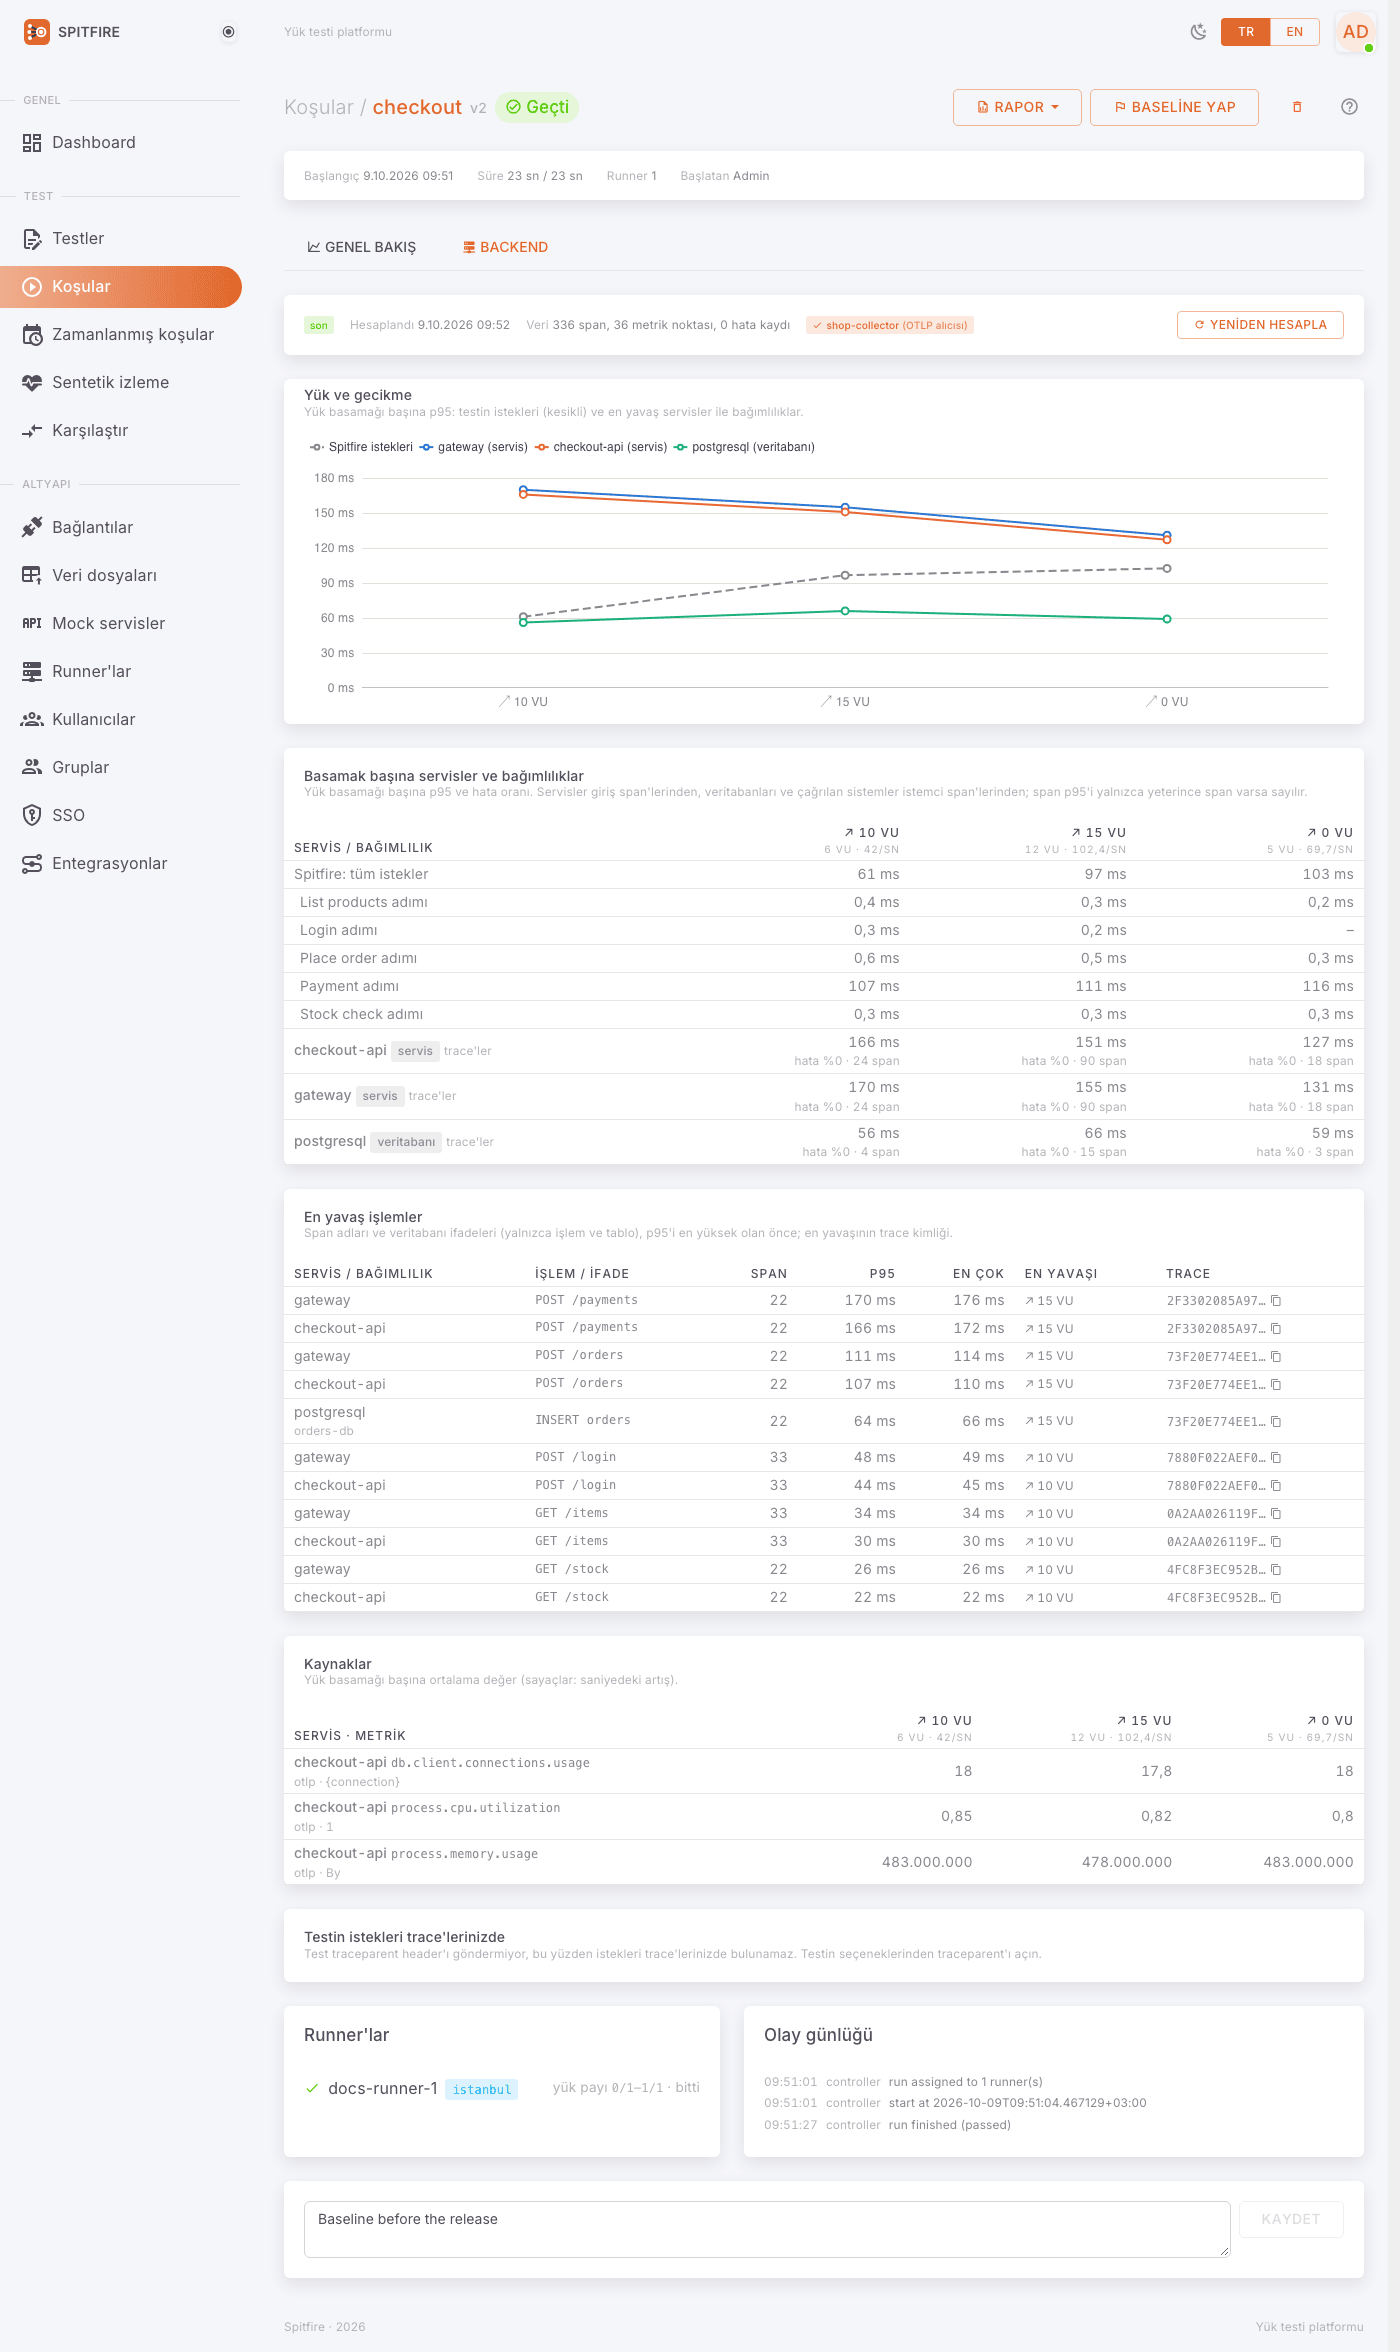The width and height of the screenshot is (1400, 2352).
Task: Open the AD user avatar
Action: pyautogui.click(x=1355, y=32)
